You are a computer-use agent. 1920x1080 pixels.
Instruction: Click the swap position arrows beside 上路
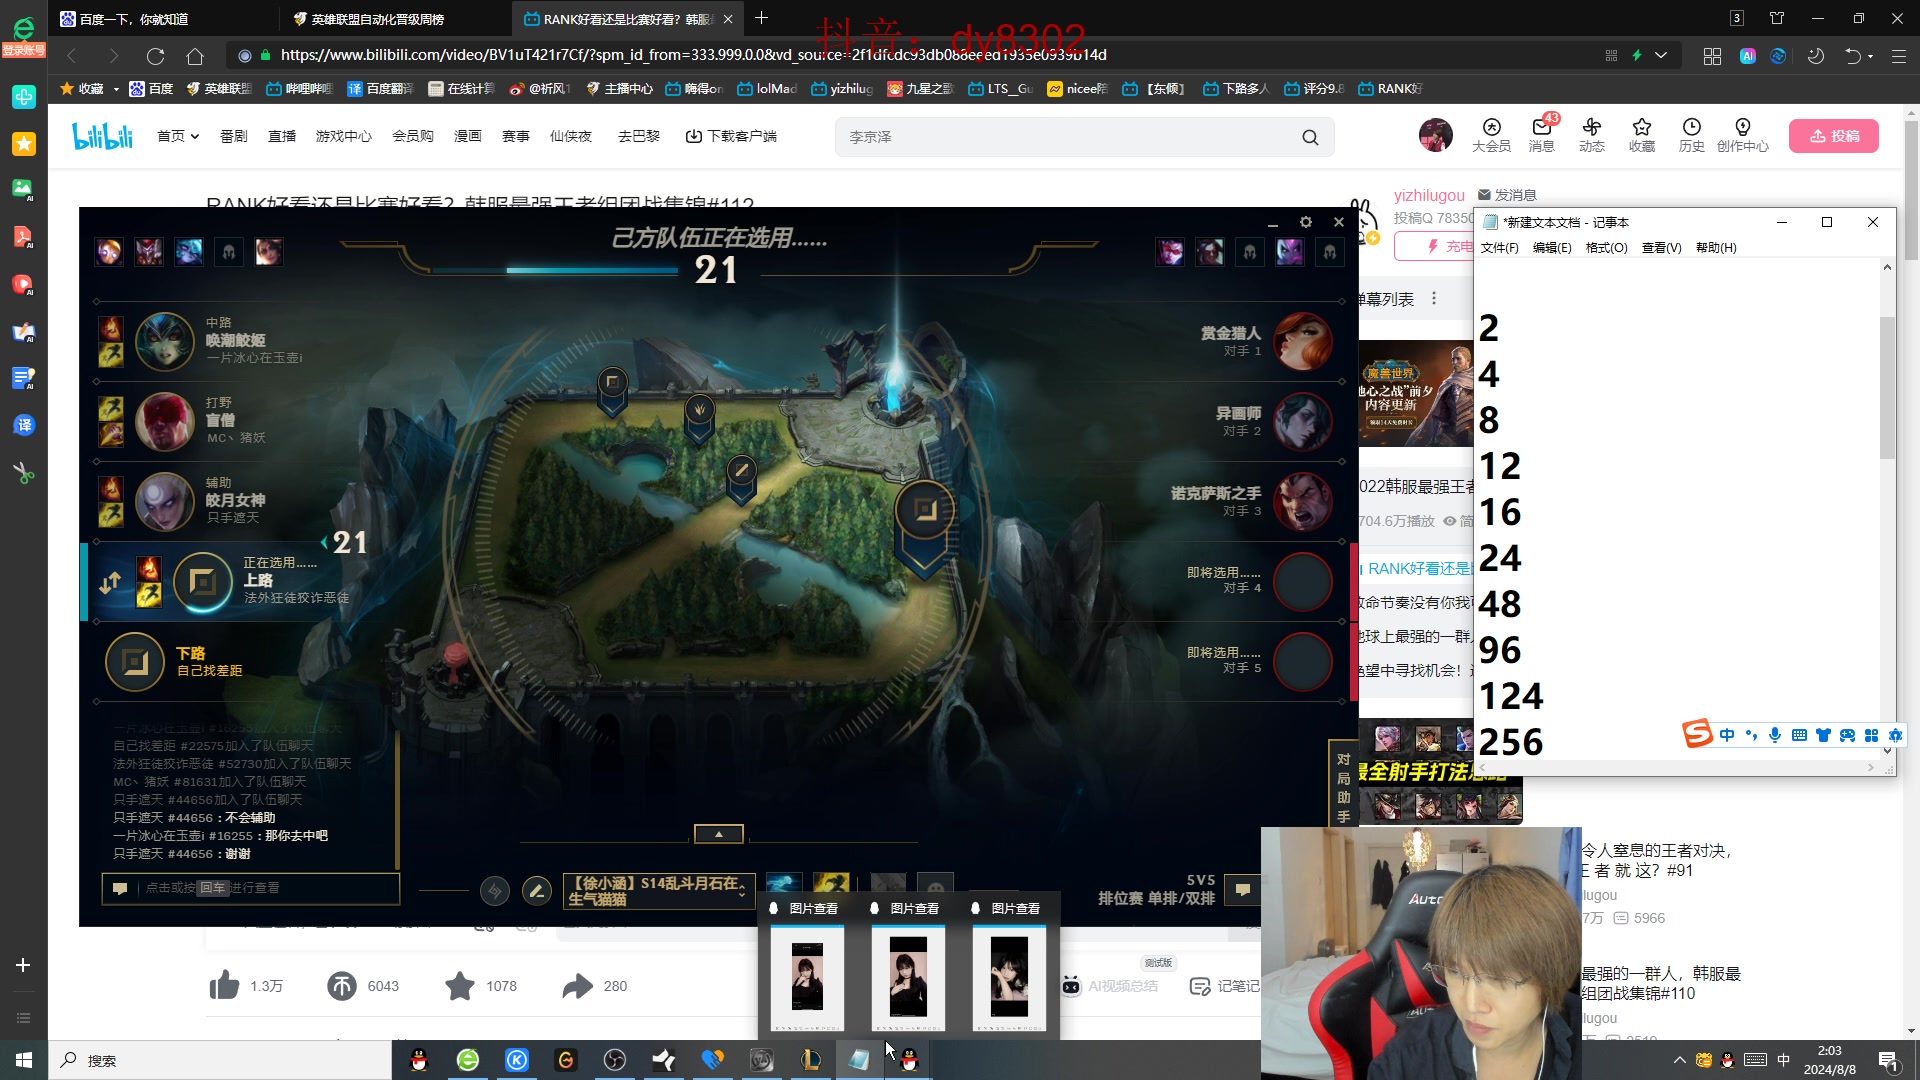click(x=110, y=582)
